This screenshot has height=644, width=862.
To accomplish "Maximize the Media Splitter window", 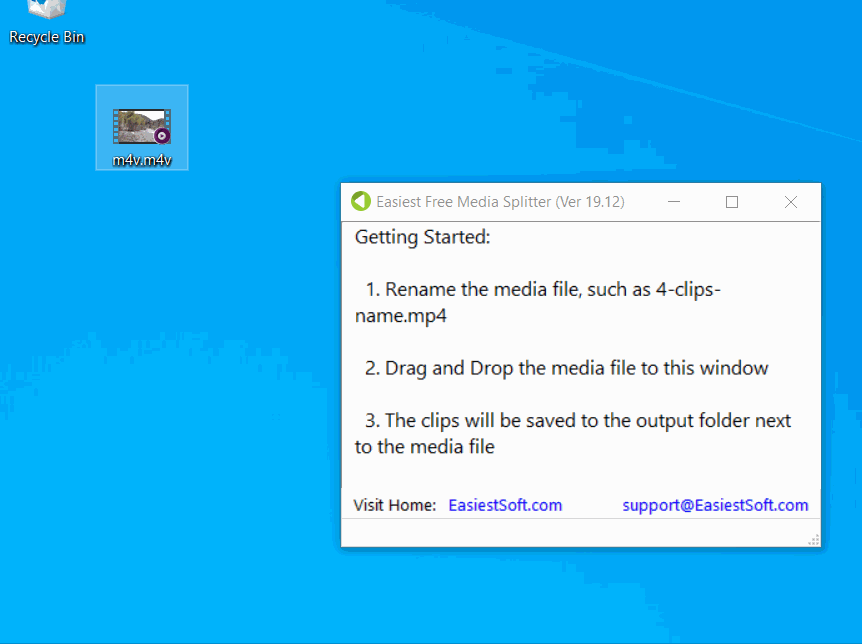I will click(732, 202).
